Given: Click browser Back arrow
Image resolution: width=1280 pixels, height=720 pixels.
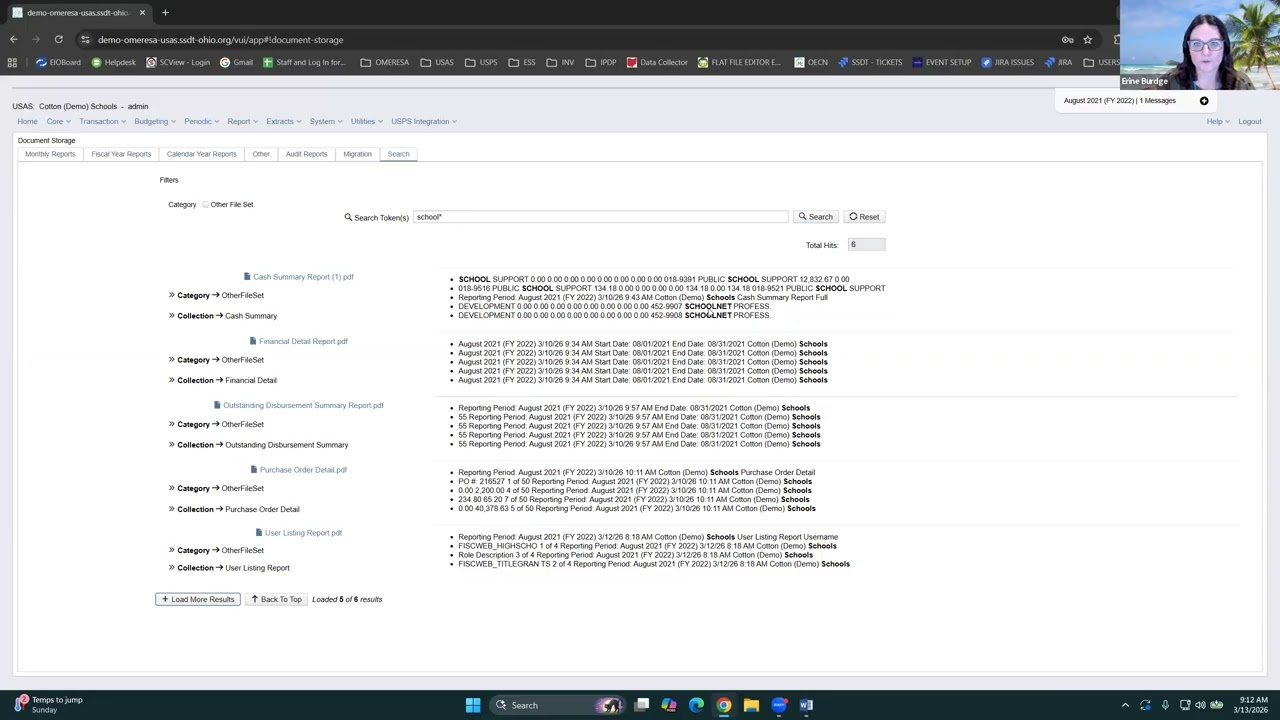Looking at the screenshot, I should pyautogui.click(x=13, y=40).
